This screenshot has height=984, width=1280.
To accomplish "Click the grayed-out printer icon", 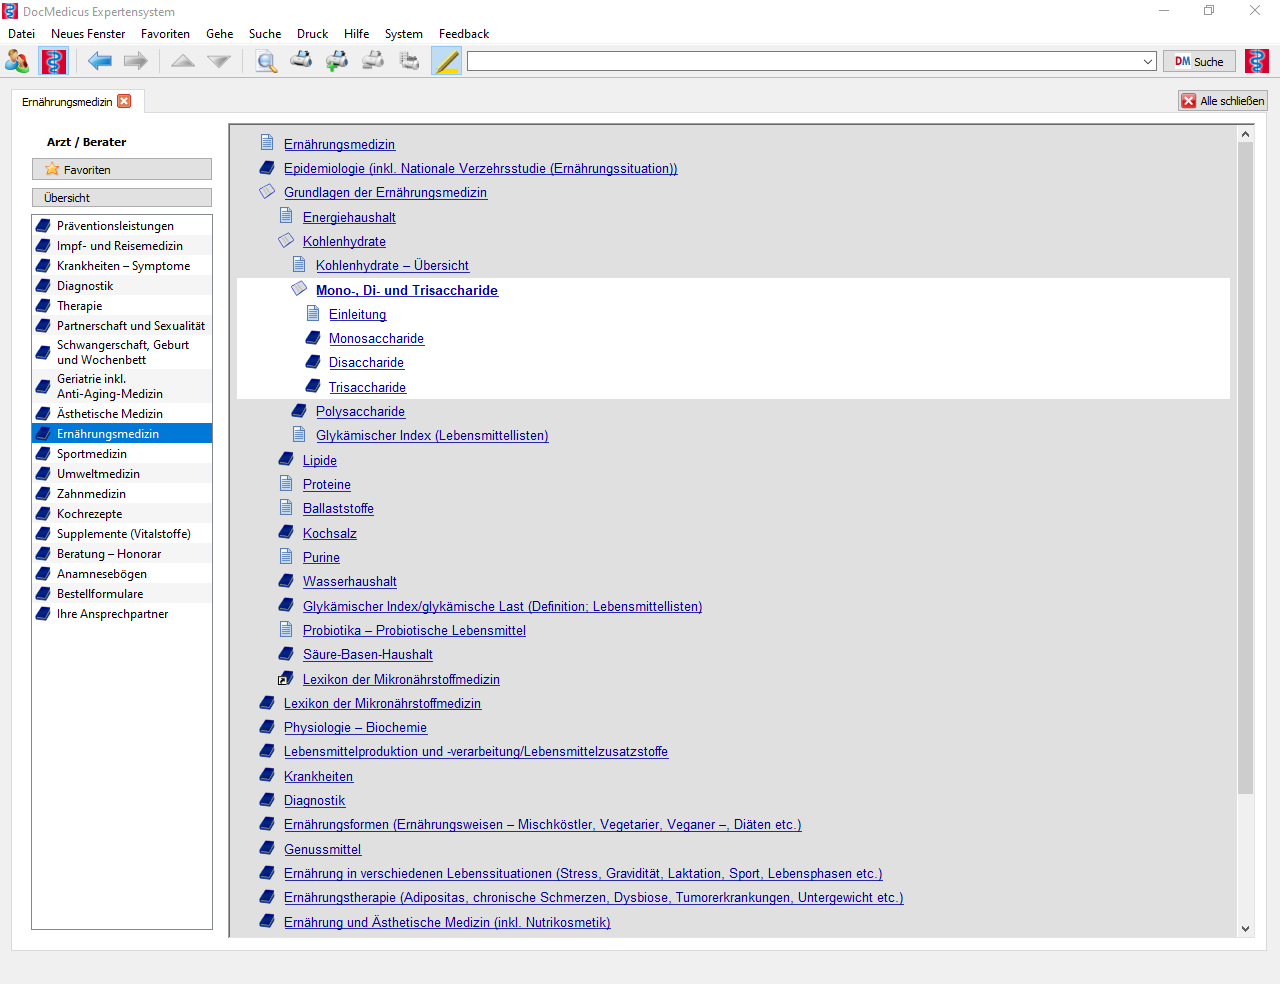I will pyautogui.click(x=373, y=61).
